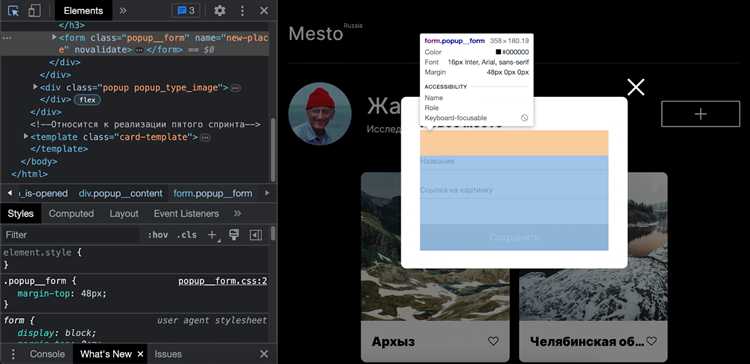The width and height of the screenshot is (750, 364).
Task: Activate the inspect element picker icon
Action: [14, 11]
